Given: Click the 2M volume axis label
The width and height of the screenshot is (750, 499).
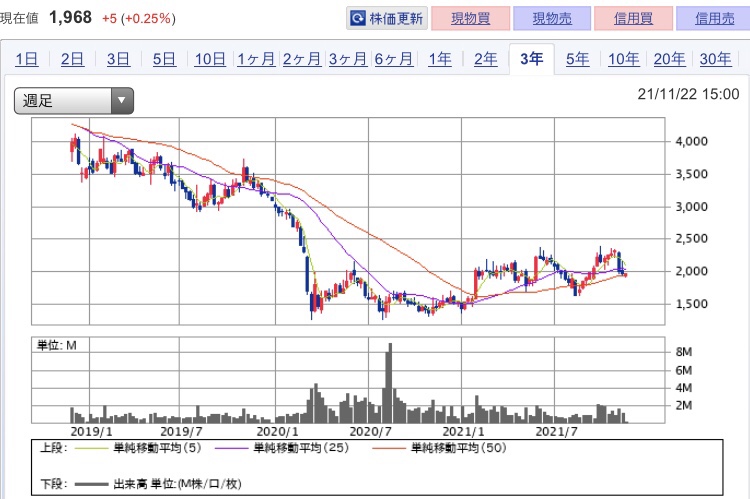Looking at the screenshot, I should point(684,406).
